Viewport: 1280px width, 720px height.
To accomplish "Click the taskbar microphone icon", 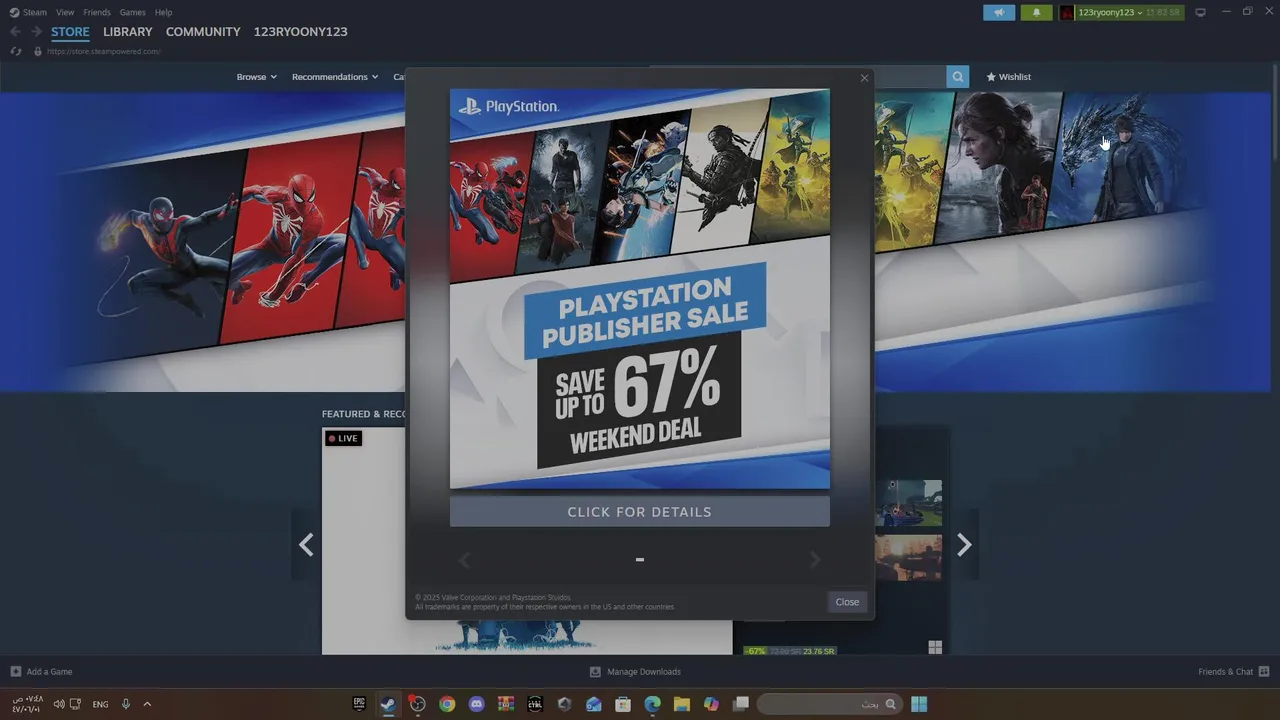I will coord(126,704).
